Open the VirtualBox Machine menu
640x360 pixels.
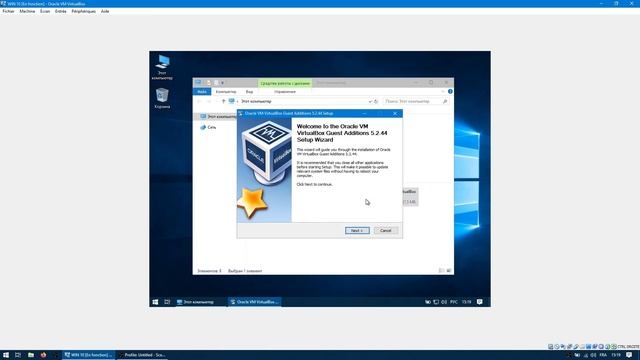(x=27, y=11)
